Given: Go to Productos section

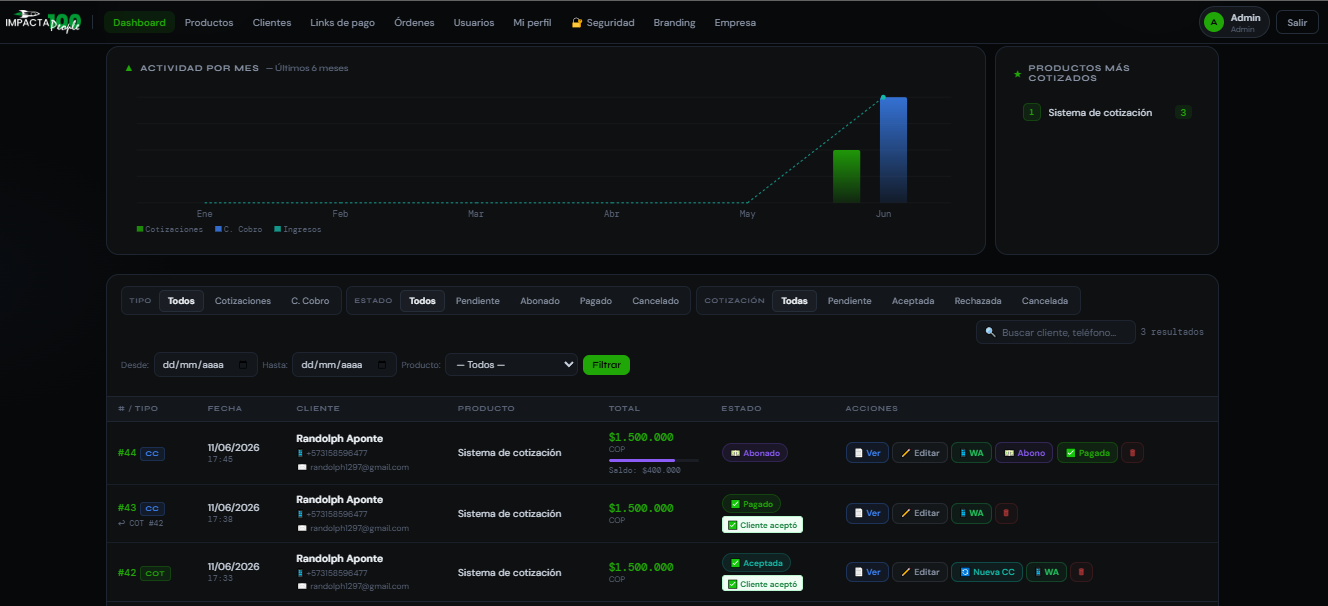Looking at the screenshot, I should coord(209,22).
